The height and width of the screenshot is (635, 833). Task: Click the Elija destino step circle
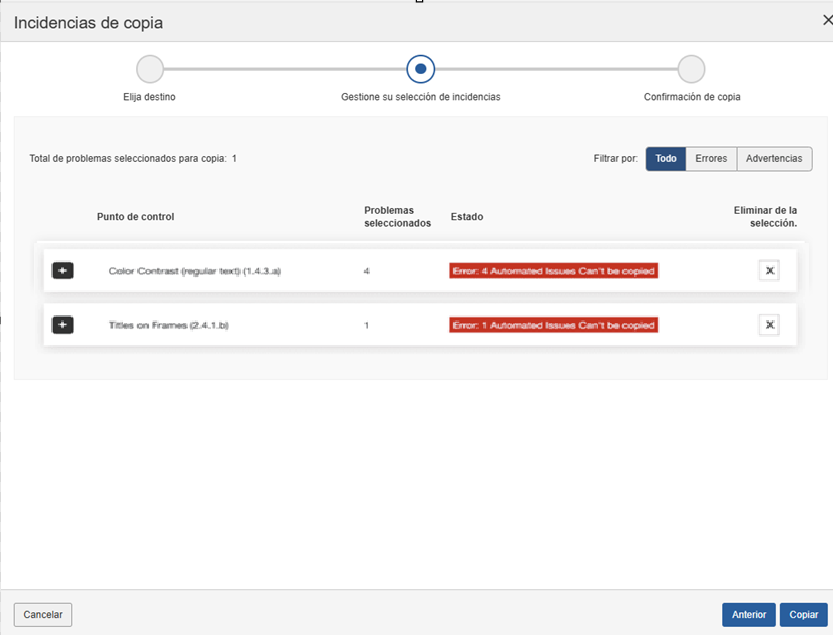(150, 69)
